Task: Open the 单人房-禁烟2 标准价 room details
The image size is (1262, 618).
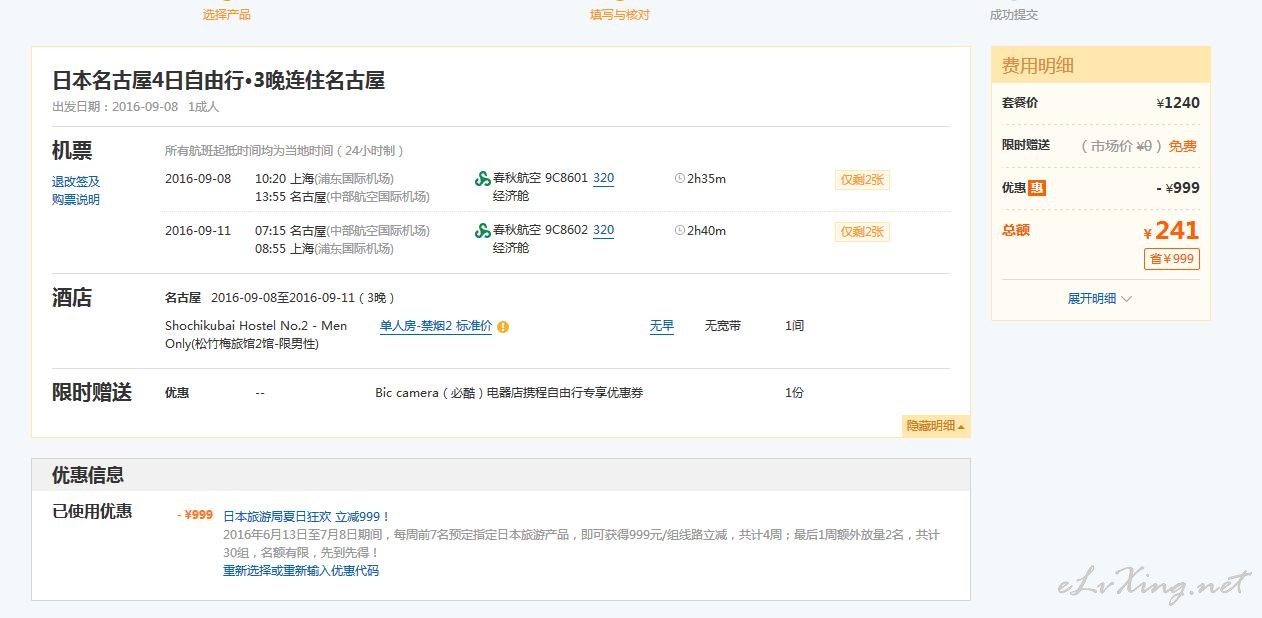Action: tap(435, 326)
